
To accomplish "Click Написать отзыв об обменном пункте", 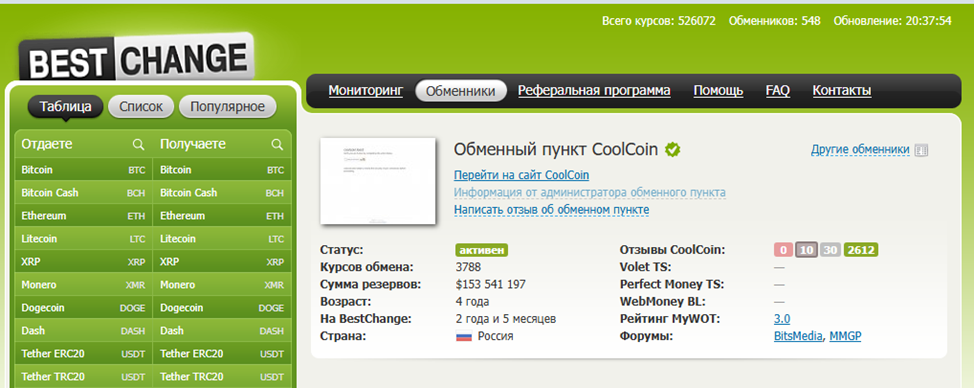I will 552,210.
